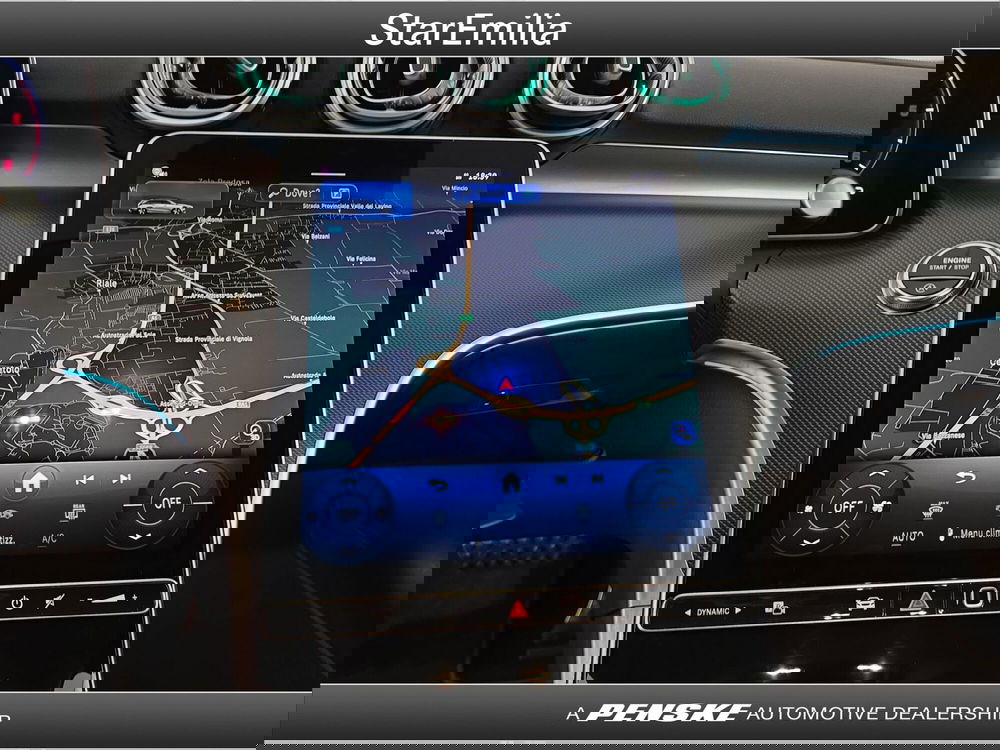Open Menu clima on right display
Viewport: 1000px width, 750px height.
click(958, 535)
